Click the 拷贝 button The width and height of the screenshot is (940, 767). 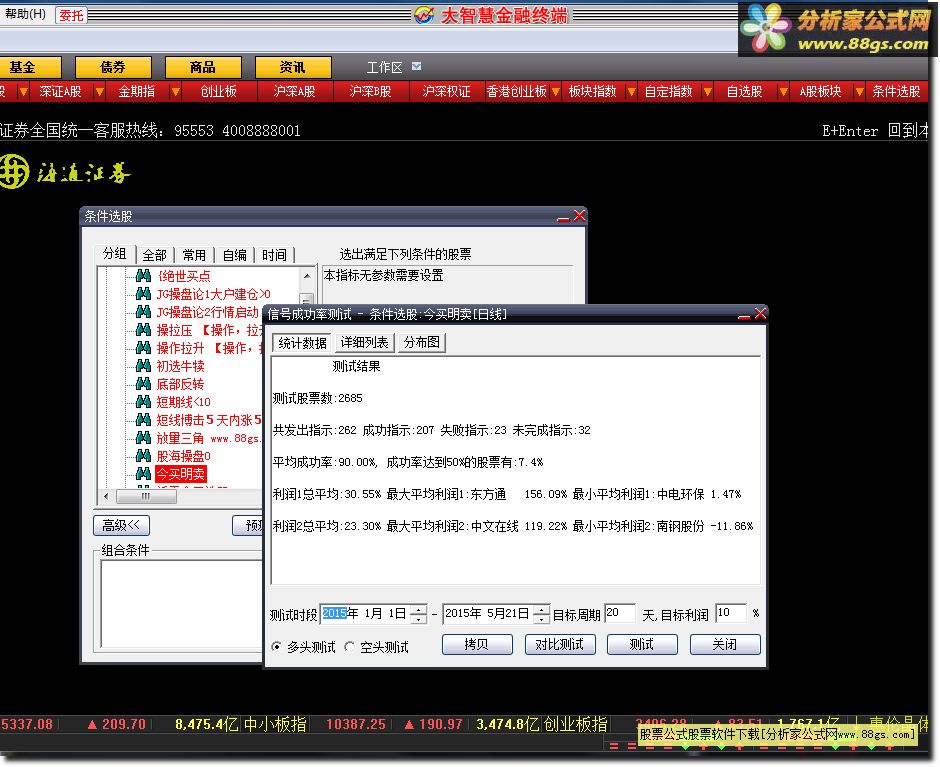pos(477,645)
